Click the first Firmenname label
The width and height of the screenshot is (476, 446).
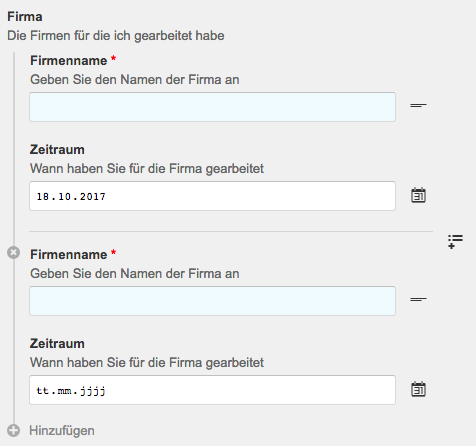pos(69,61)
